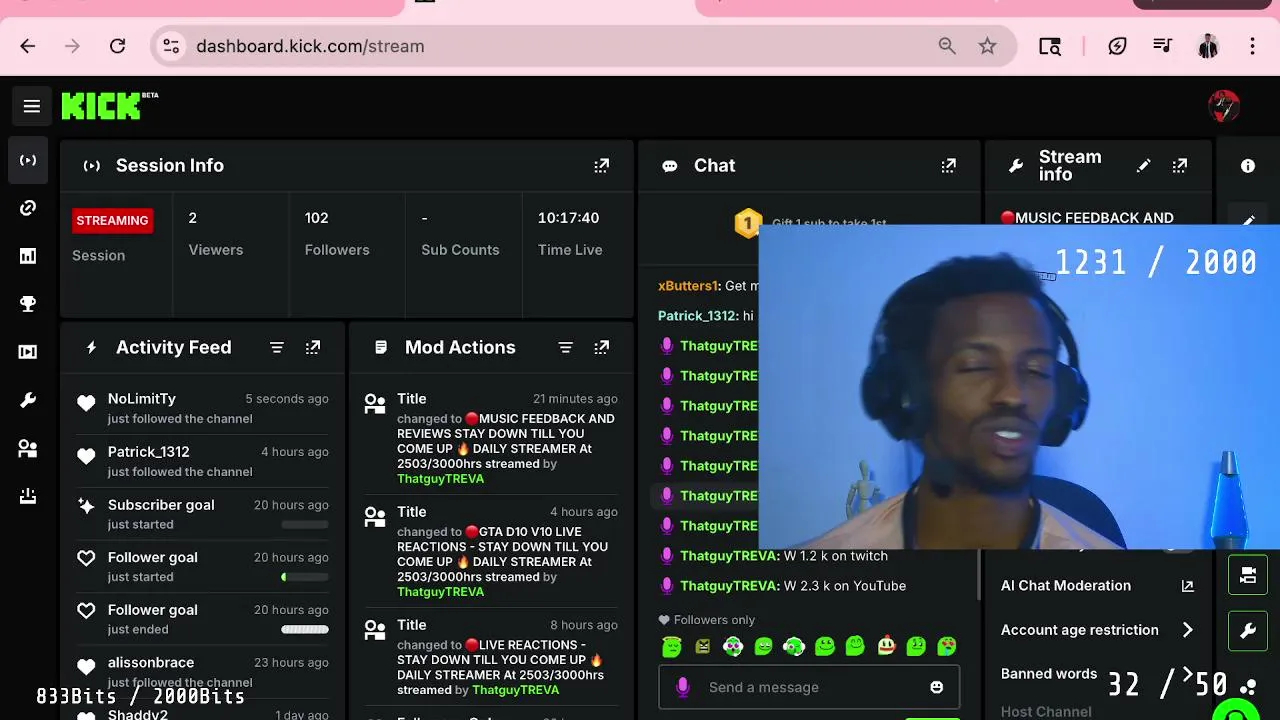Click the wrench icon in right edge bar
Screen dimensions: 1280x720
pos(1248,631)
